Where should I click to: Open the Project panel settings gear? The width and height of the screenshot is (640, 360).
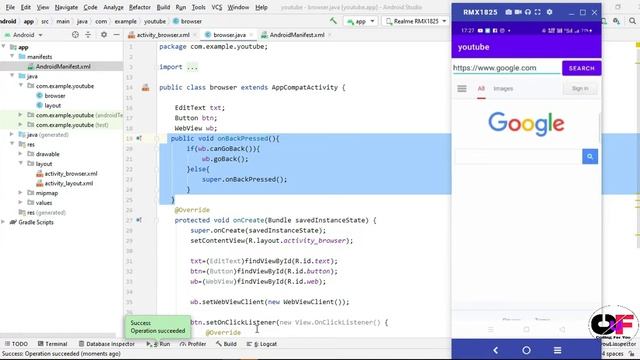tap(104, 35)
